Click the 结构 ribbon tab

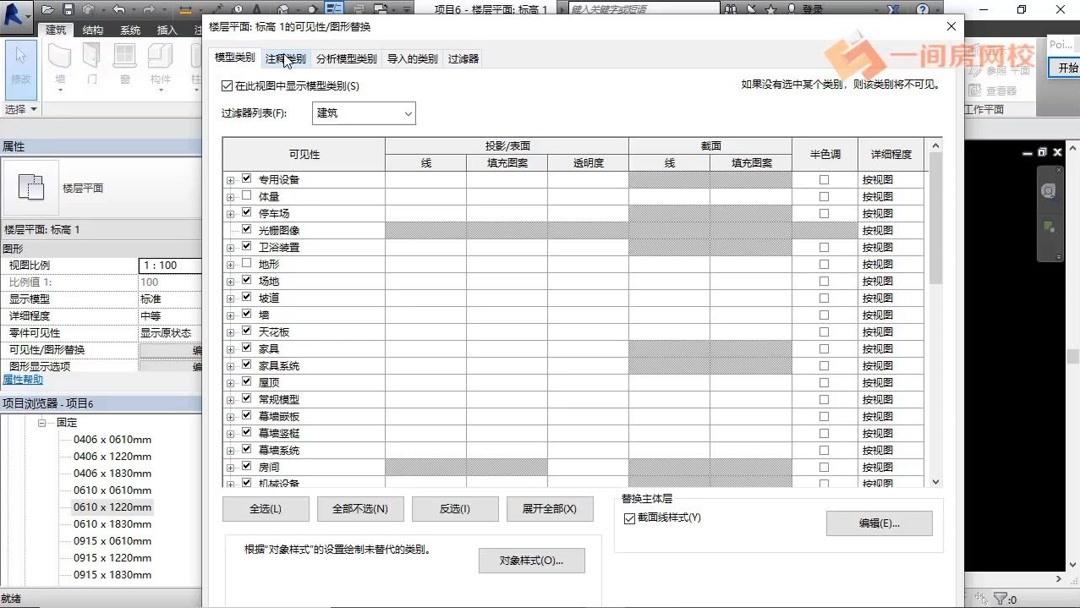point(93,29)
